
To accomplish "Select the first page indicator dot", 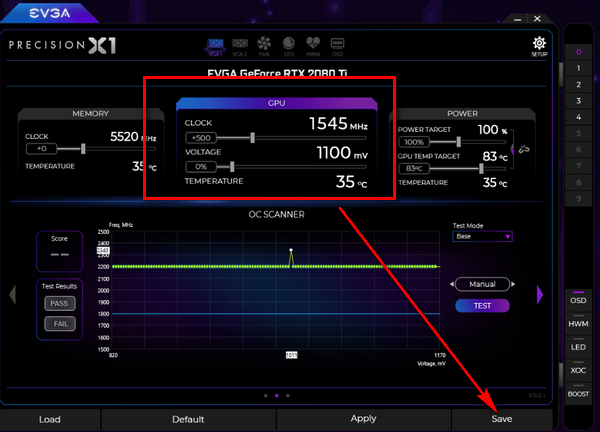I will (266, 396).
